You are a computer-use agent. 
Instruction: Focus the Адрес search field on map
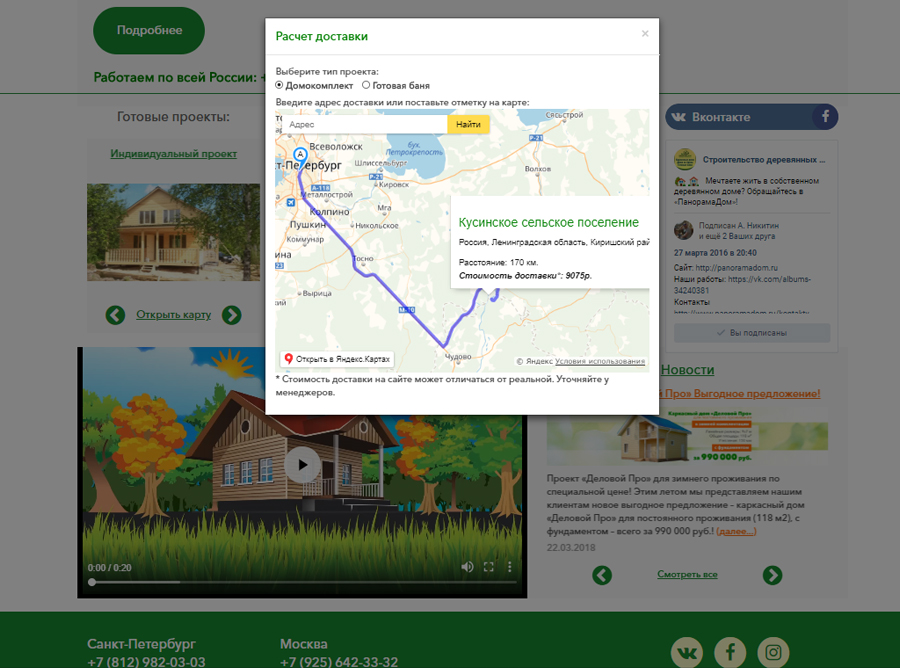(x=365, y=125)
